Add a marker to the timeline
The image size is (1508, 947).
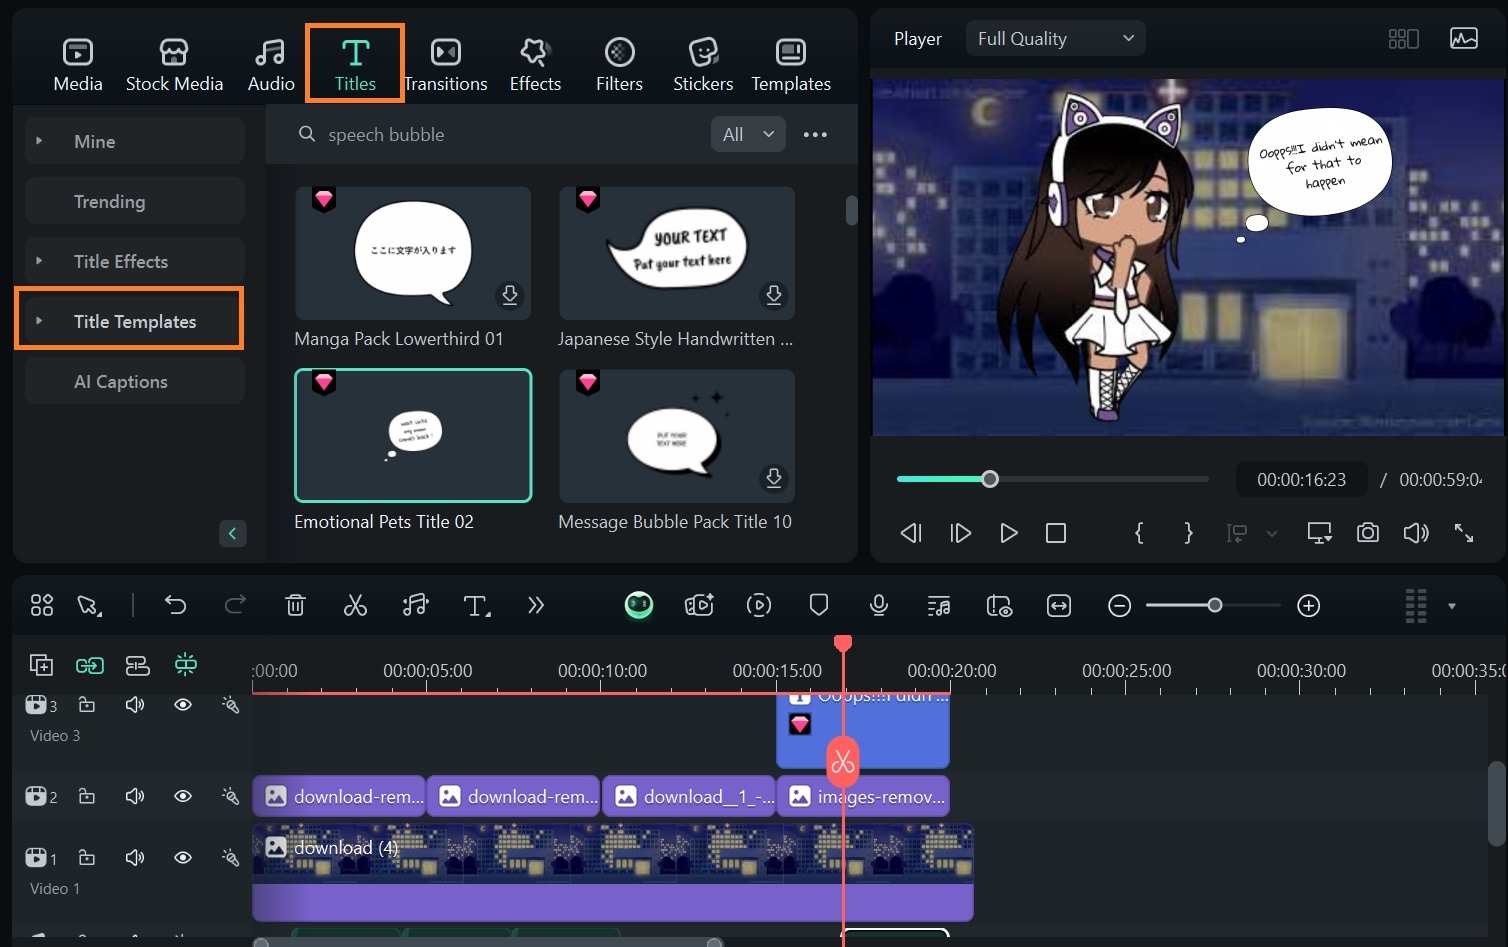tap(819, 605)
